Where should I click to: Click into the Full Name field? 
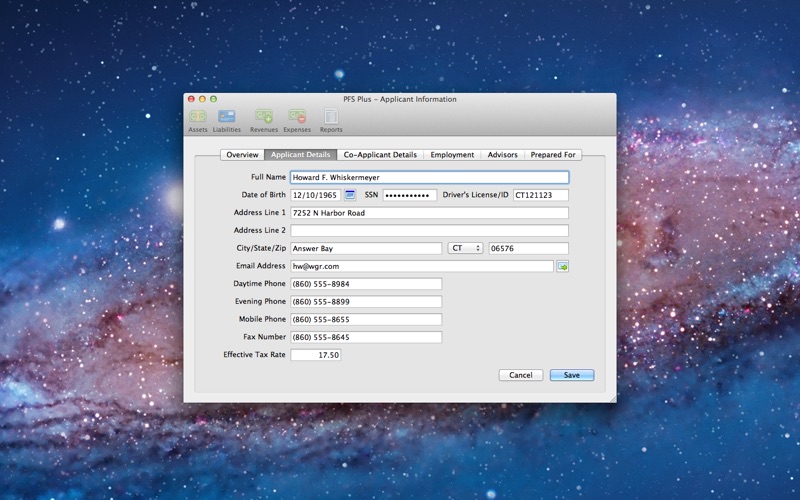428,177
